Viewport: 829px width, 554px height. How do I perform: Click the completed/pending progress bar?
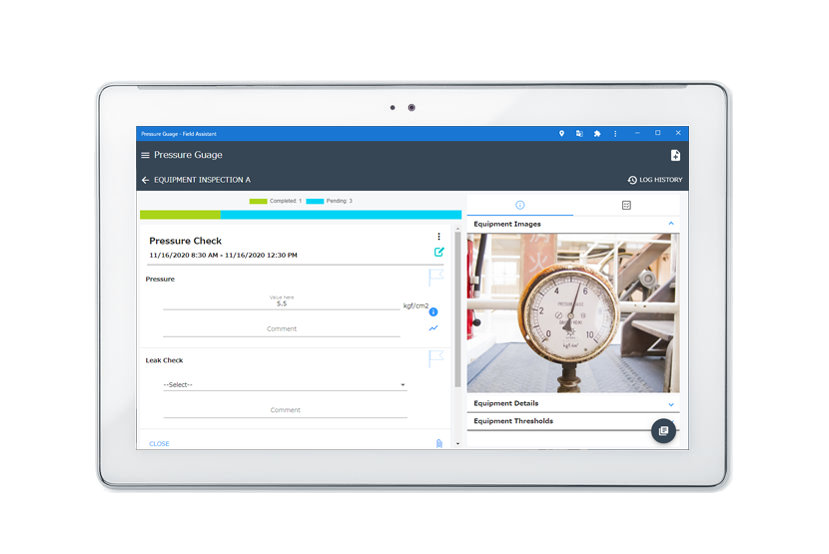click(300, 214)
